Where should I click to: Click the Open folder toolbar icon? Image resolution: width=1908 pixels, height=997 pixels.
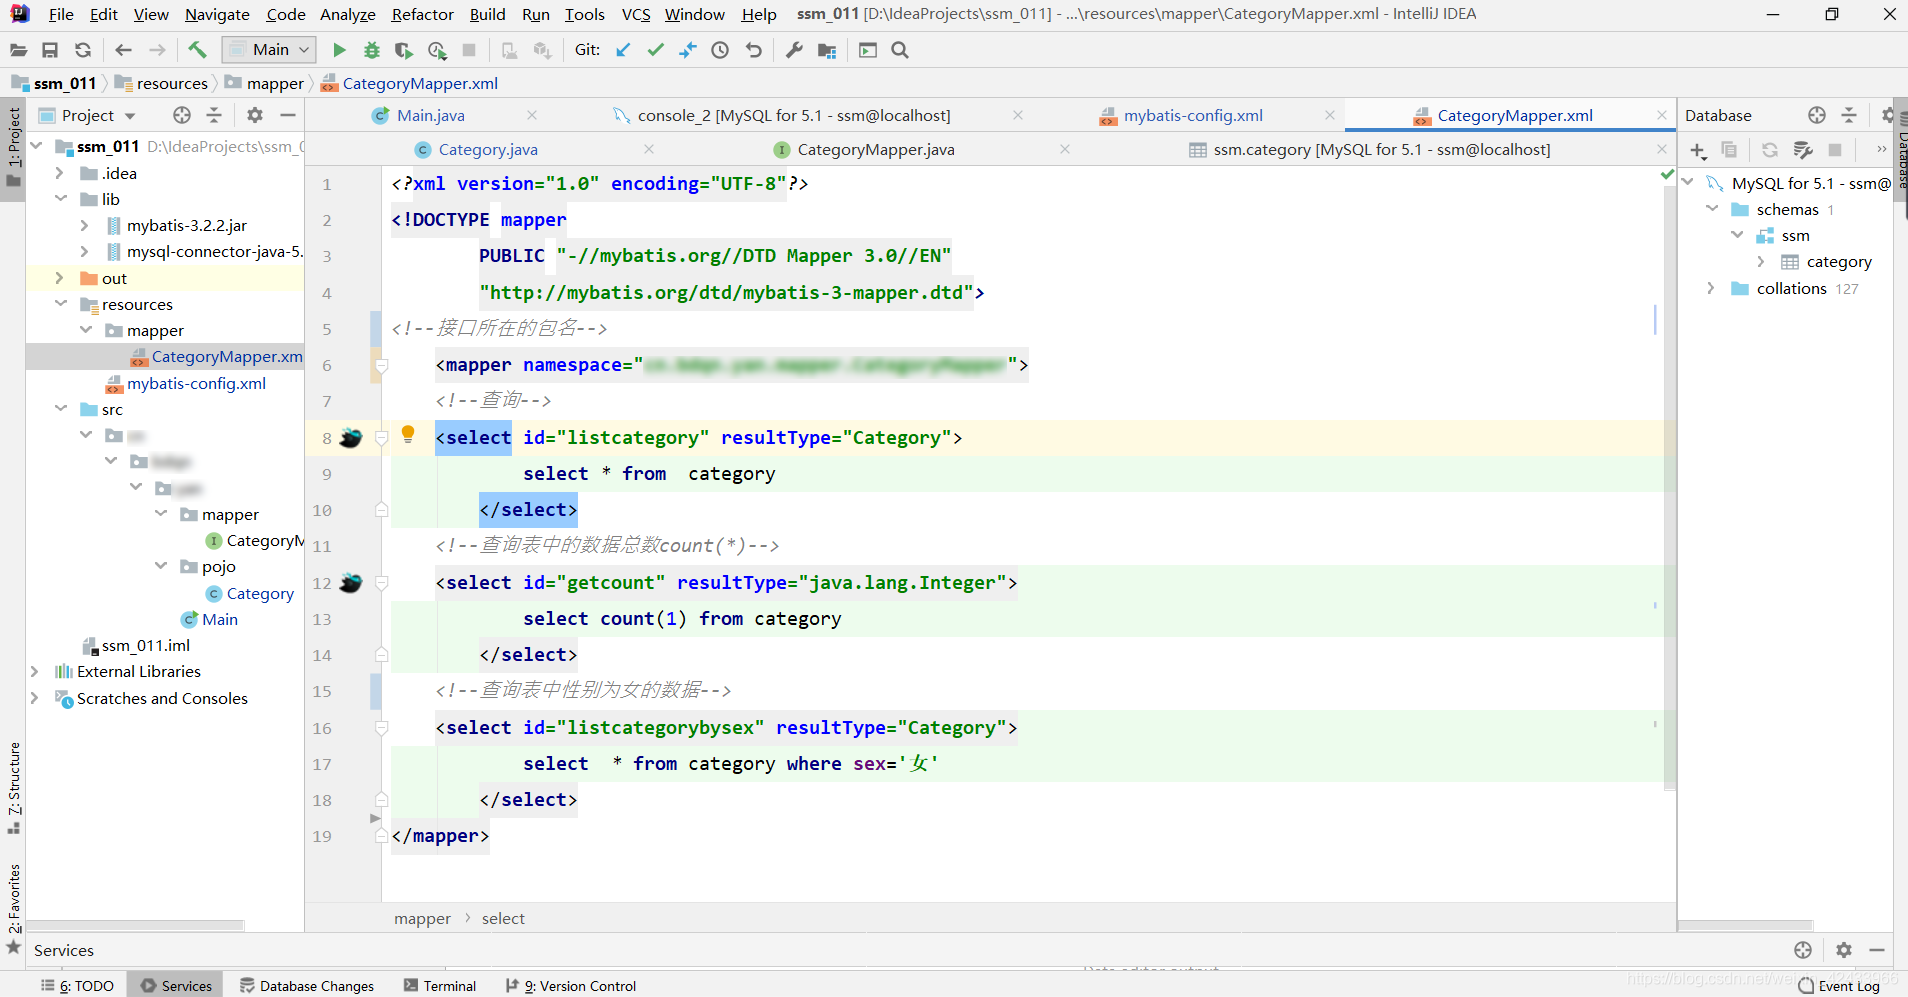tap(18, 50)
